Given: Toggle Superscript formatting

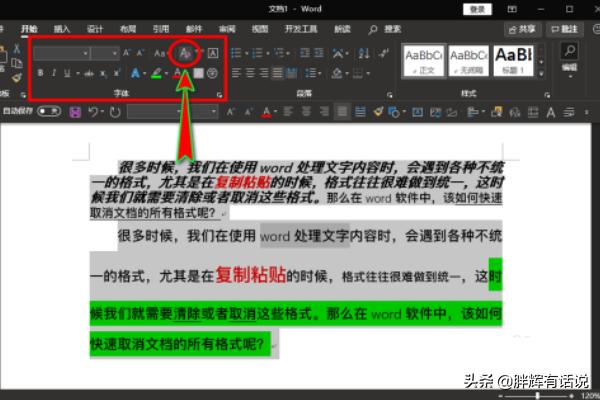Looking at the screenshot, I should tap(117, 73).
